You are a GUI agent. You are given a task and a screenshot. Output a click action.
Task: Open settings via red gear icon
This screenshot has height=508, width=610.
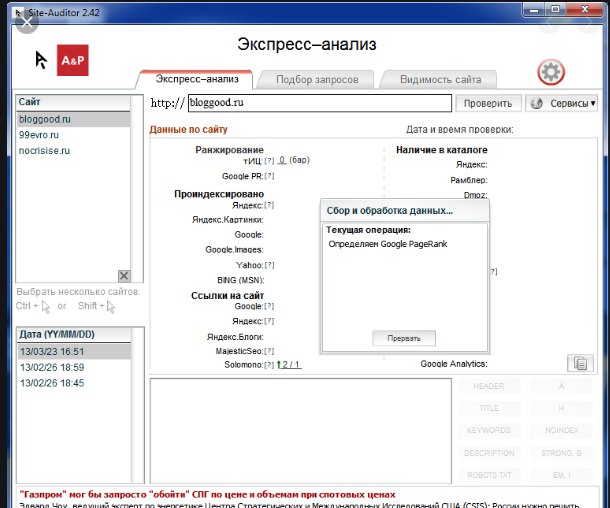551,72
